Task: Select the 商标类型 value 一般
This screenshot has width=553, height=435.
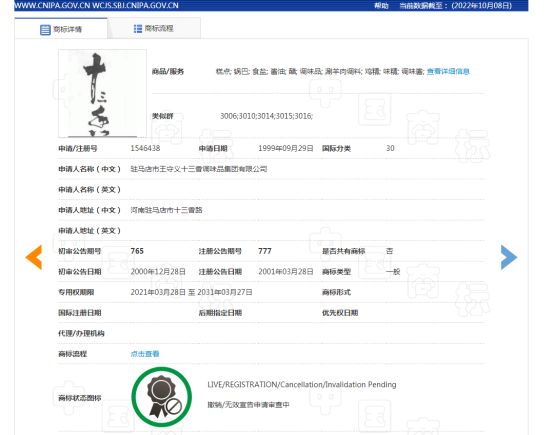Action: (x=393, y=272)
